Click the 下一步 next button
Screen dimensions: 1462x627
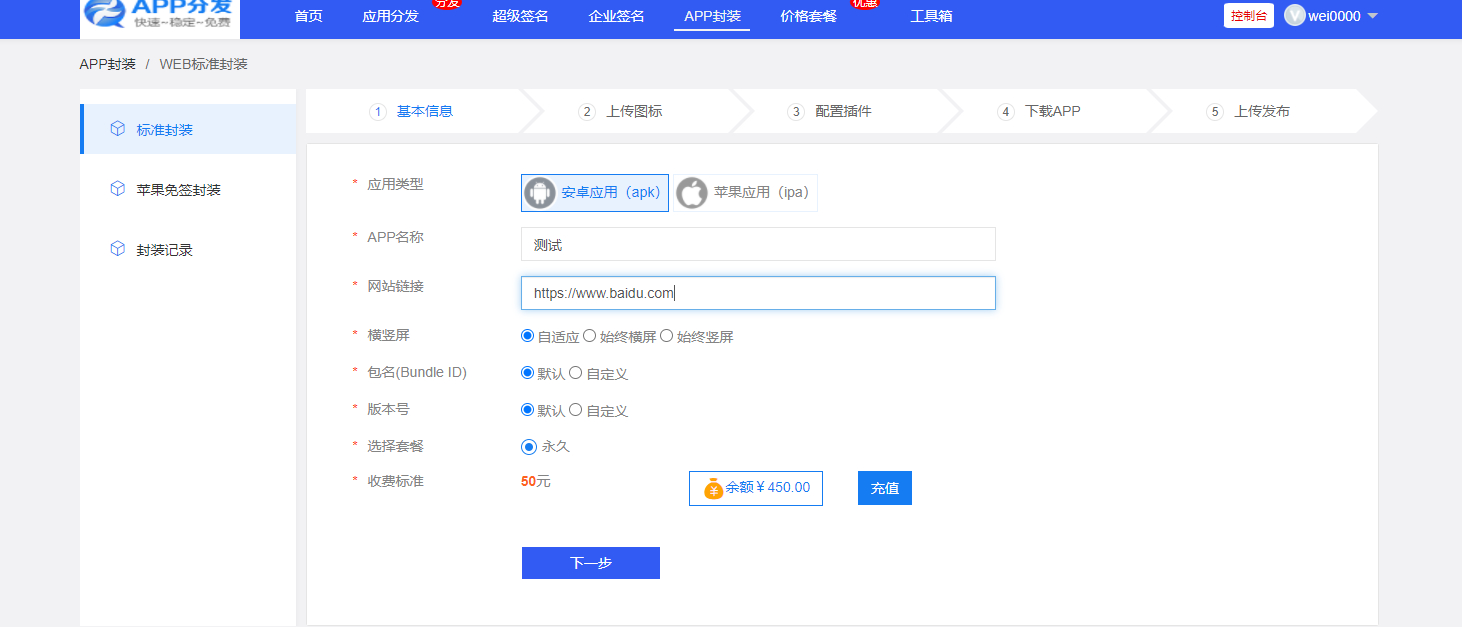(591, 563)
